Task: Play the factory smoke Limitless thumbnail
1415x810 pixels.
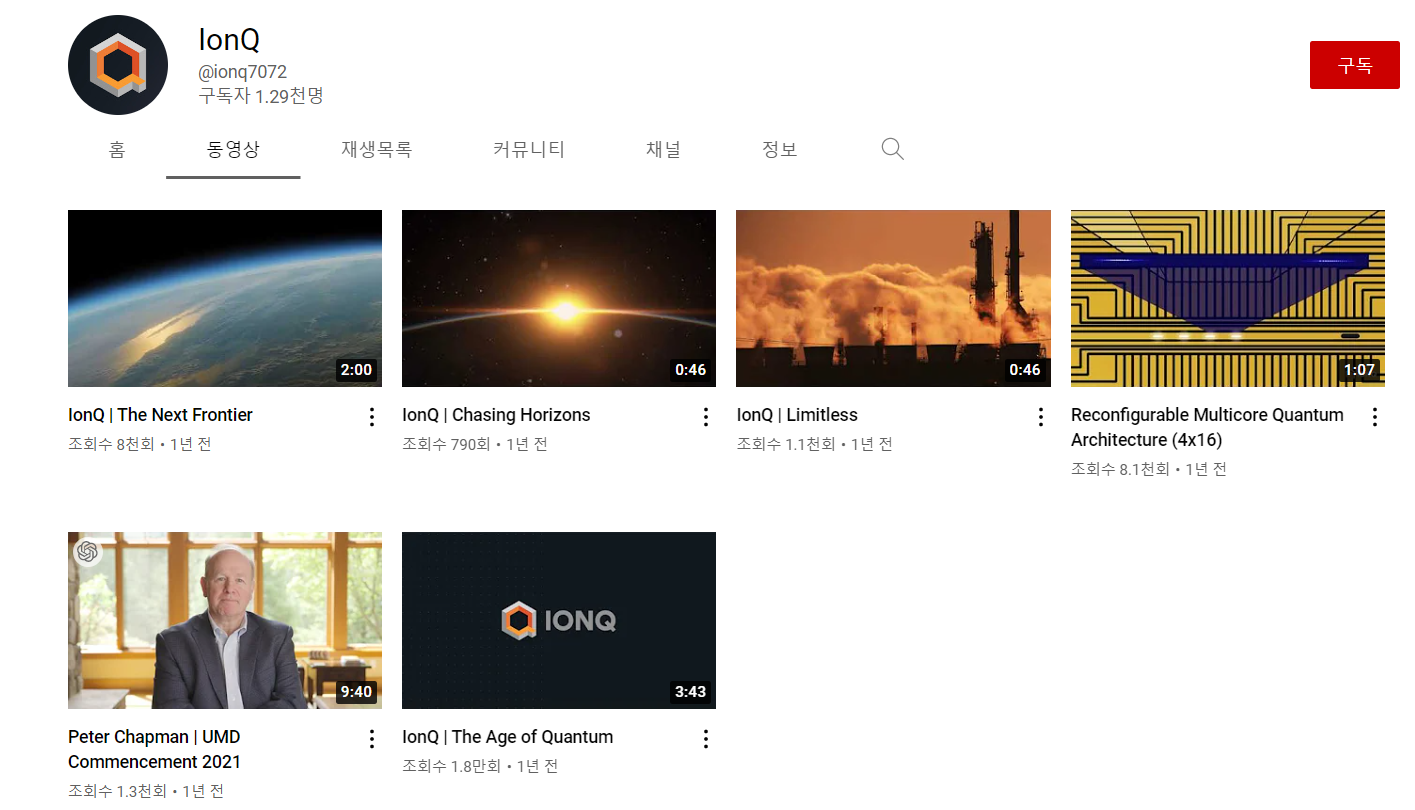Action: coord(893,298)
